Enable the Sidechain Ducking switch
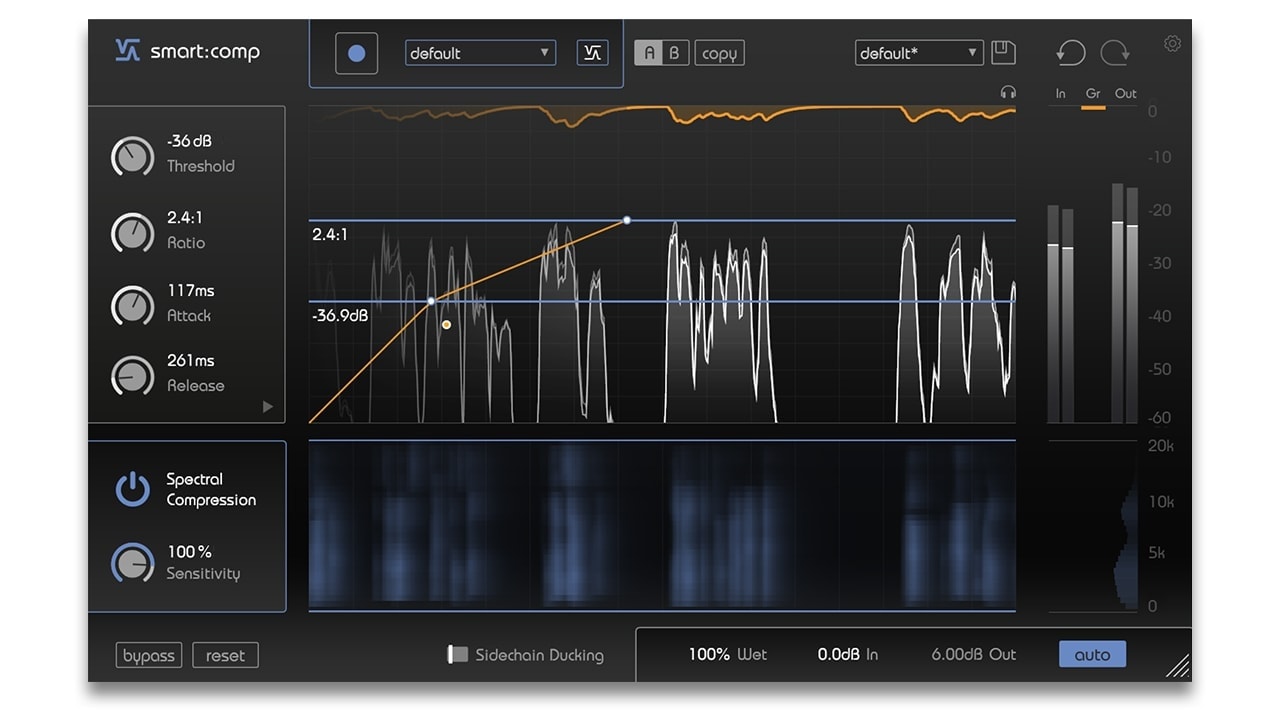 click(457, 655)
